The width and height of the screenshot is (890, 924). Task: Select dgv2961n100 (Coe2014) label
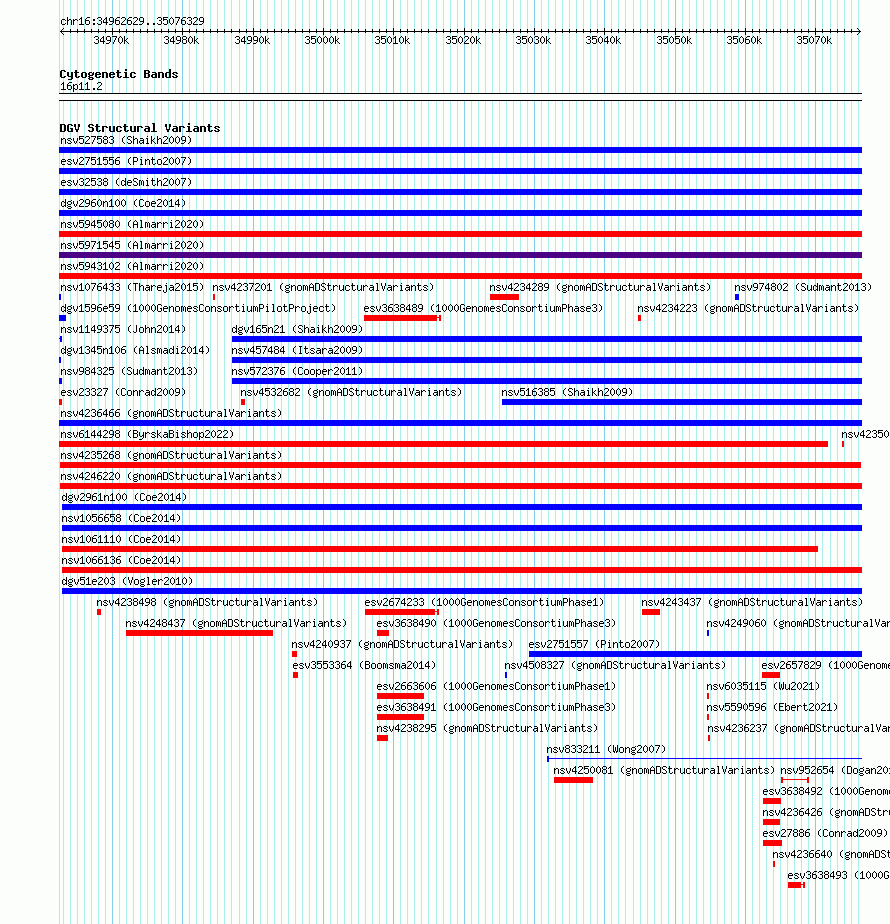click(124, 497)
